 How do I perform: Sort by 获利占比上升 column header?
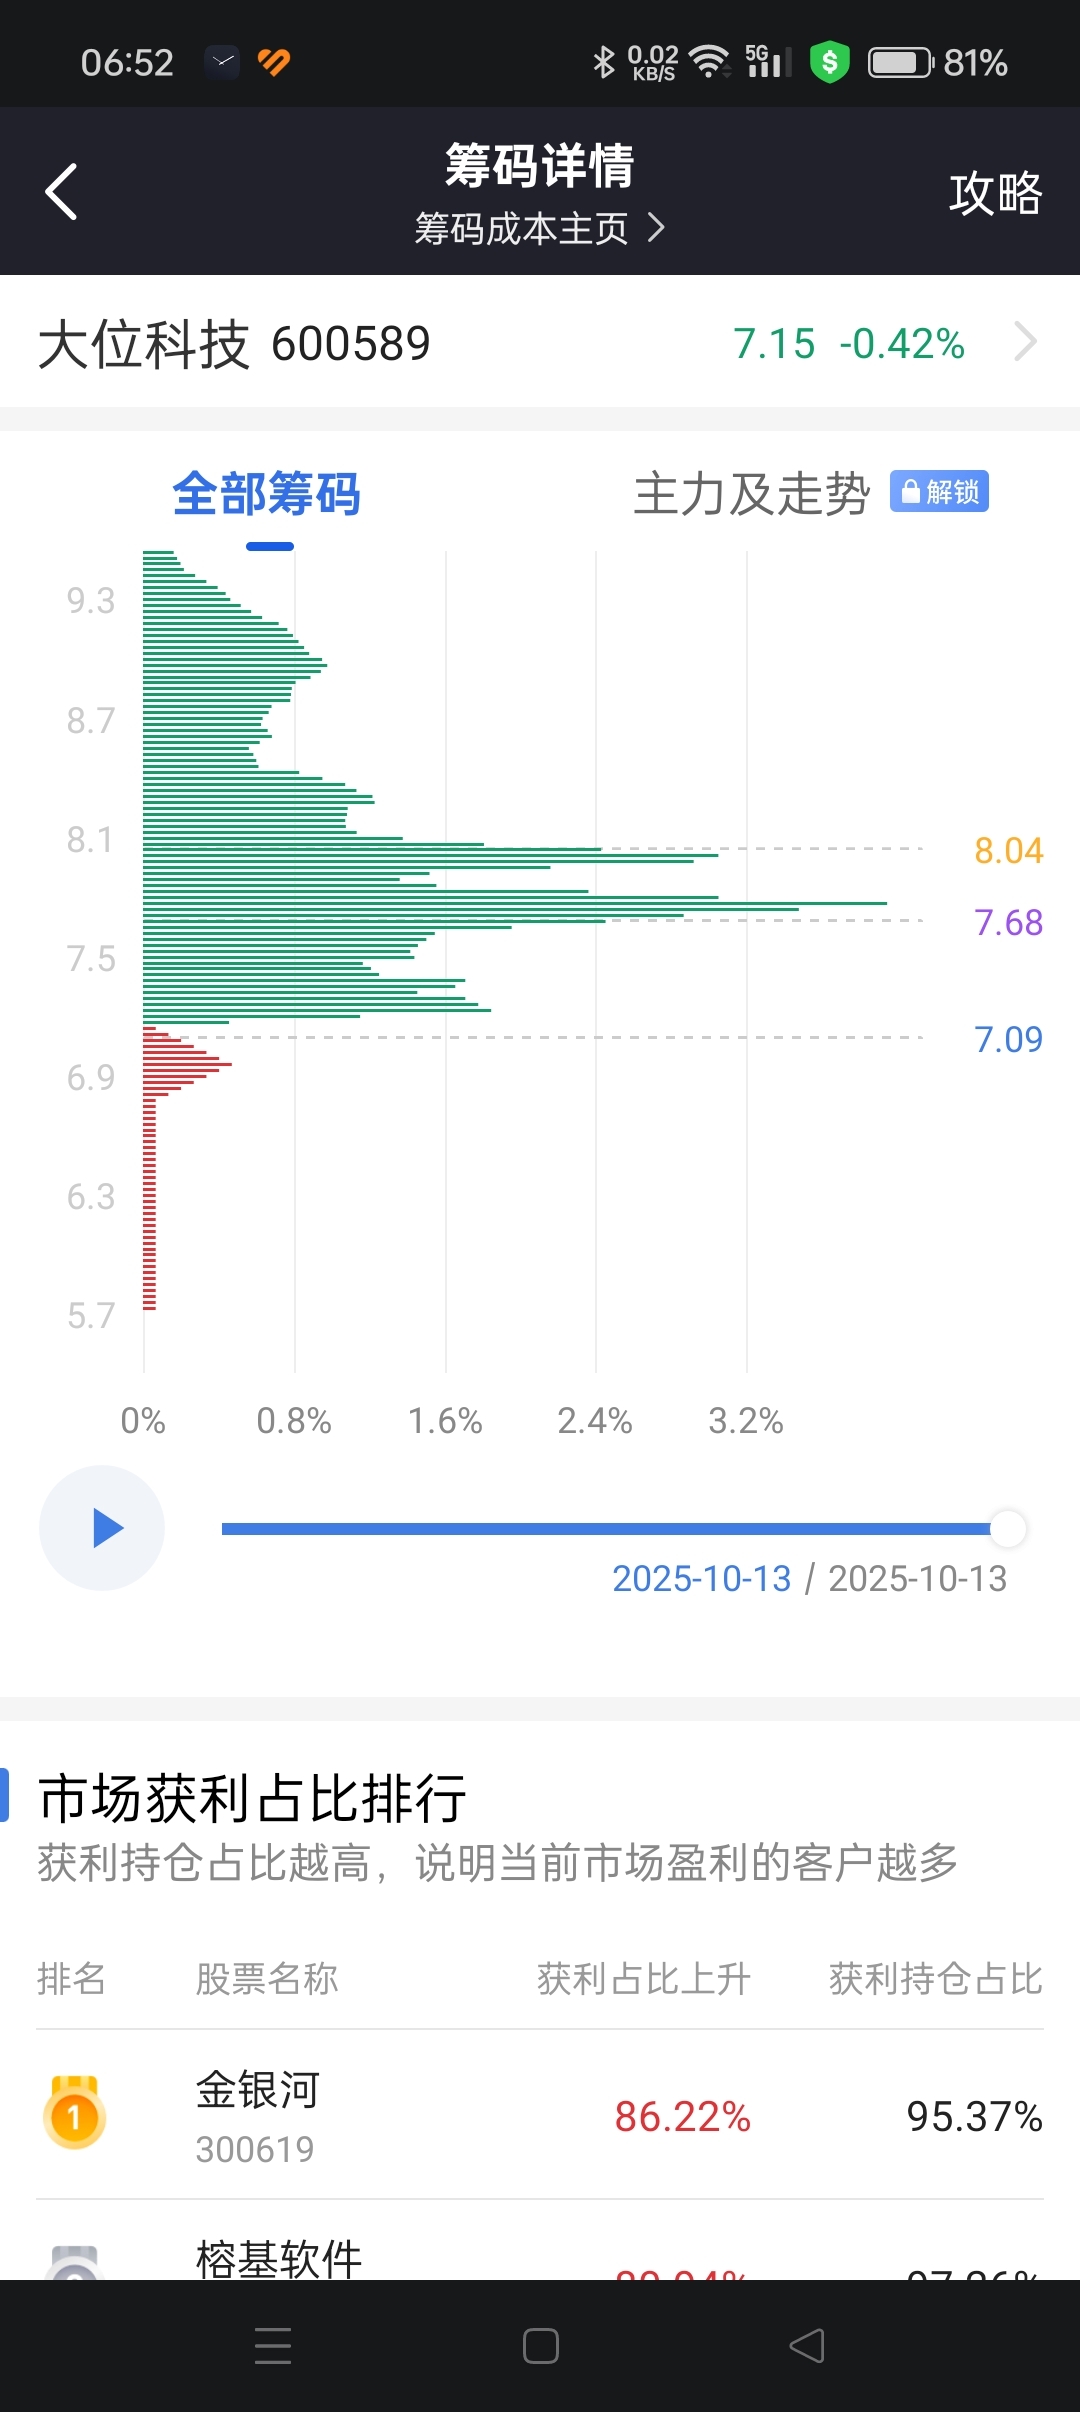click(643, 1979)
